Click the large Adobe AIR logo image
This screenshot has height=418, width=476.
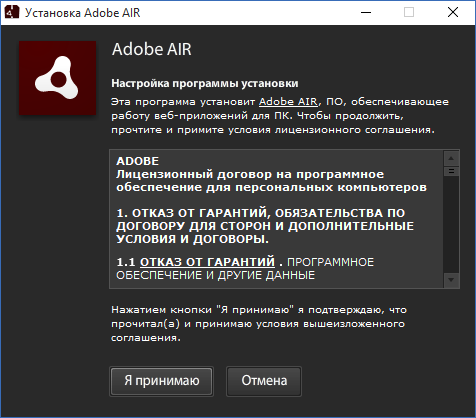58,78
